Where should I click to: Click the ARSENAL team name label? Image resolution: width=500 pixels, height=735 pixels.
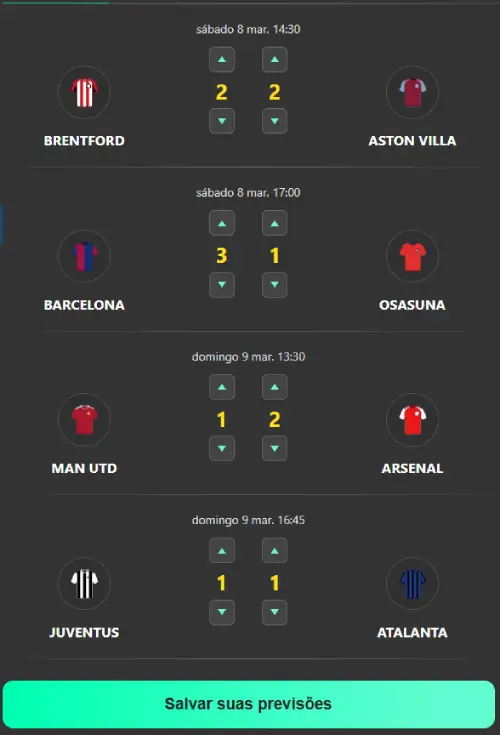pos(412,469)
